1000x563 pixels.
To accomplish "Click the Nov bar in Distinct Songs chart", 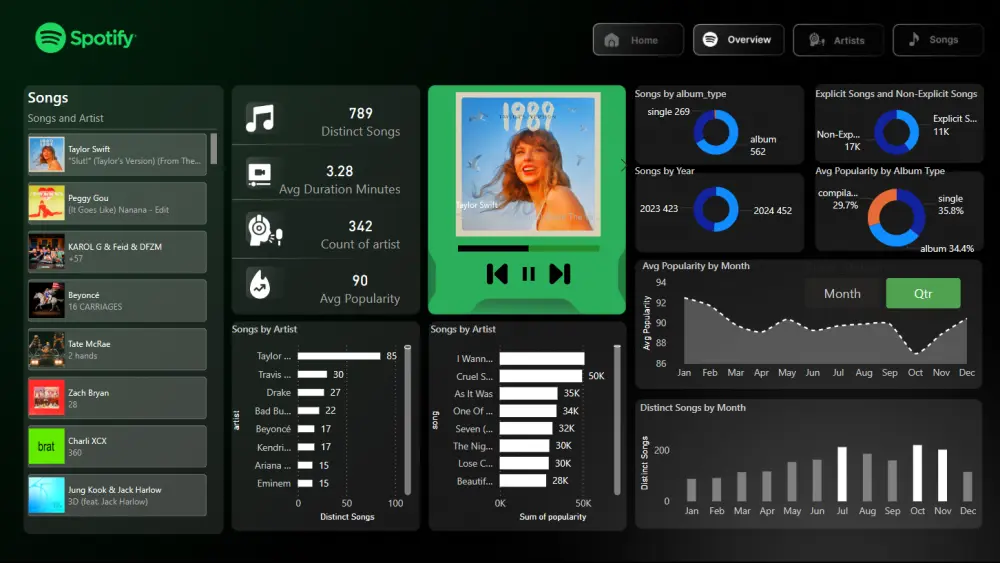I will pyautogui.click(x=943, y=475).
